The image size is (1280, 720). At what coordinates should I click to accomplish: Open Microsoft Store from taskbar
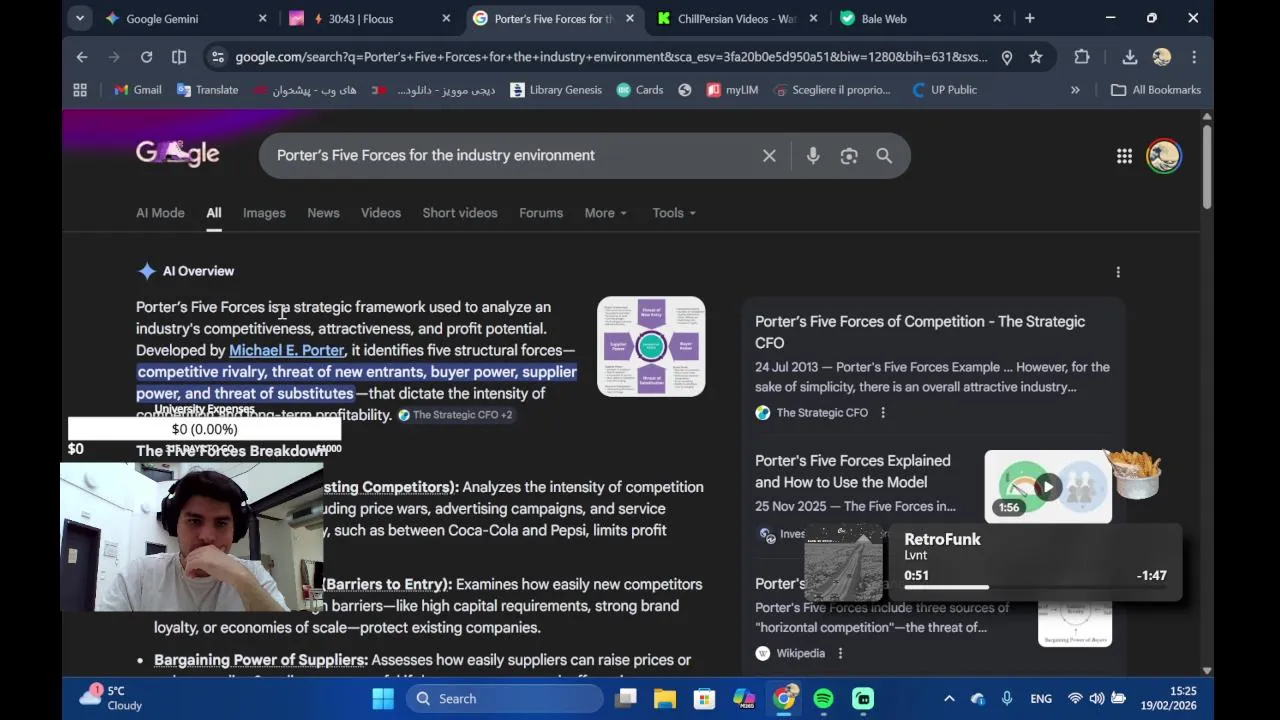[705, 699]
